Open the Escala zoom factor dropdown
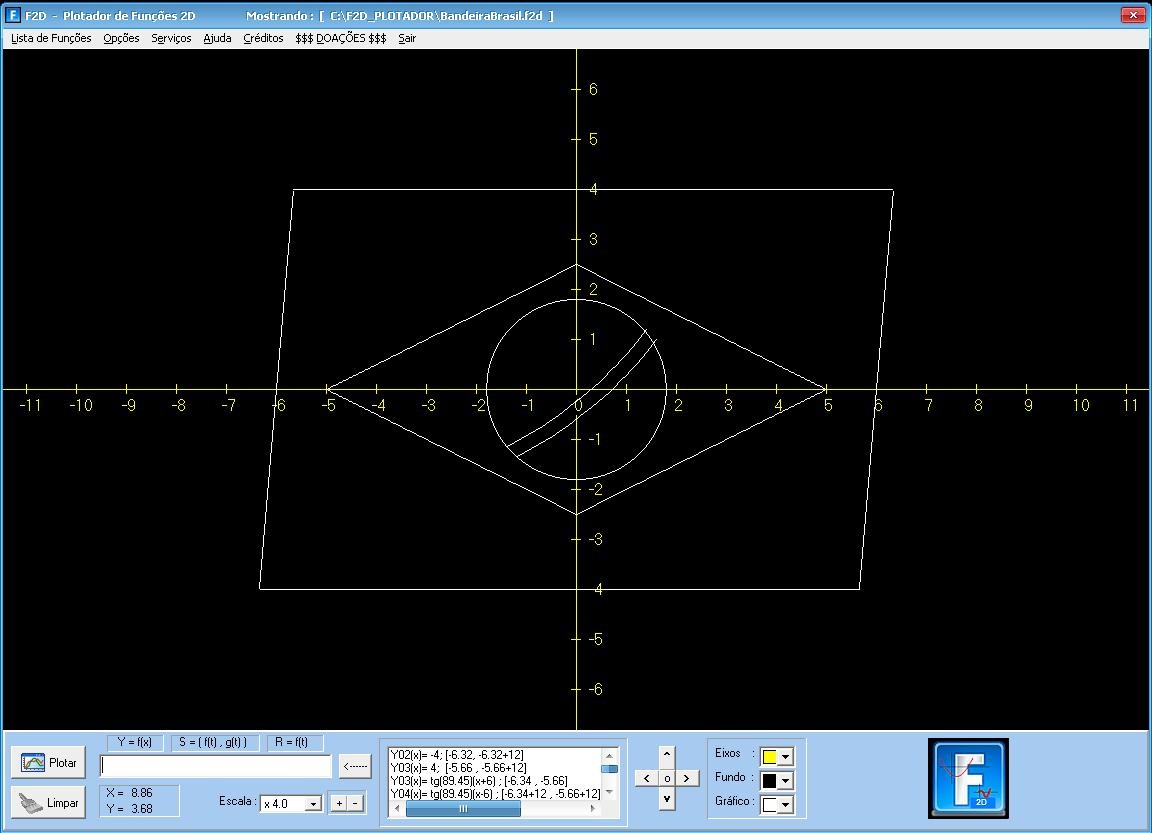Image resolution: width=1152 pixels, height=833 pixels. (x=313, y=804)
